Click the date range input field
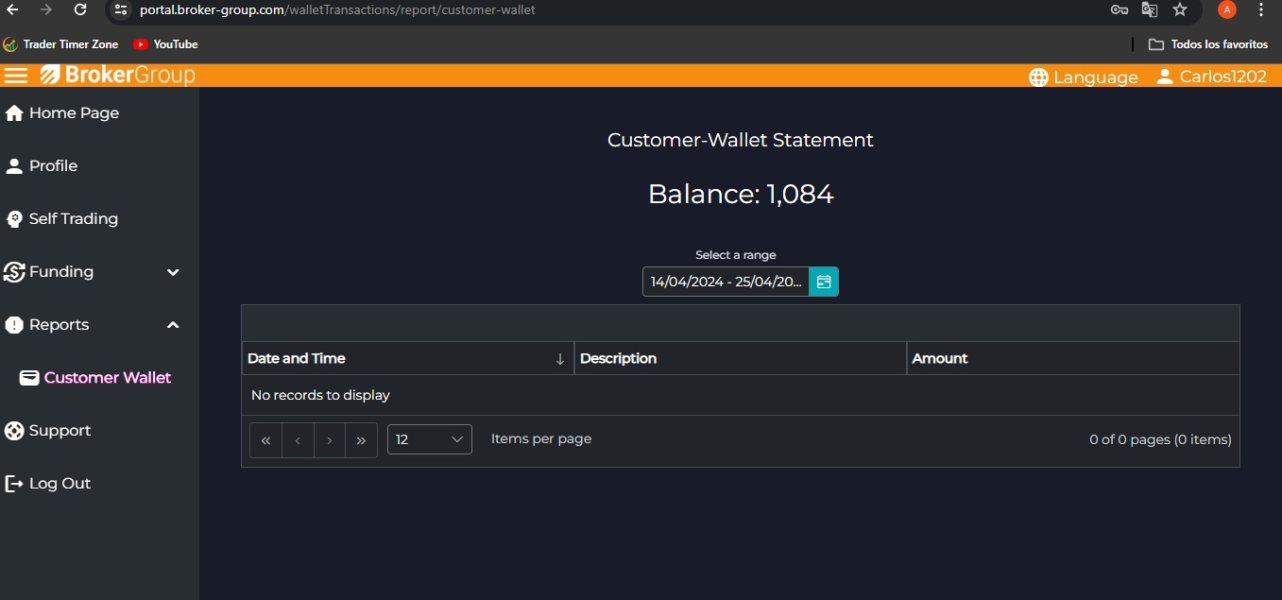 (x=726, y=282)
